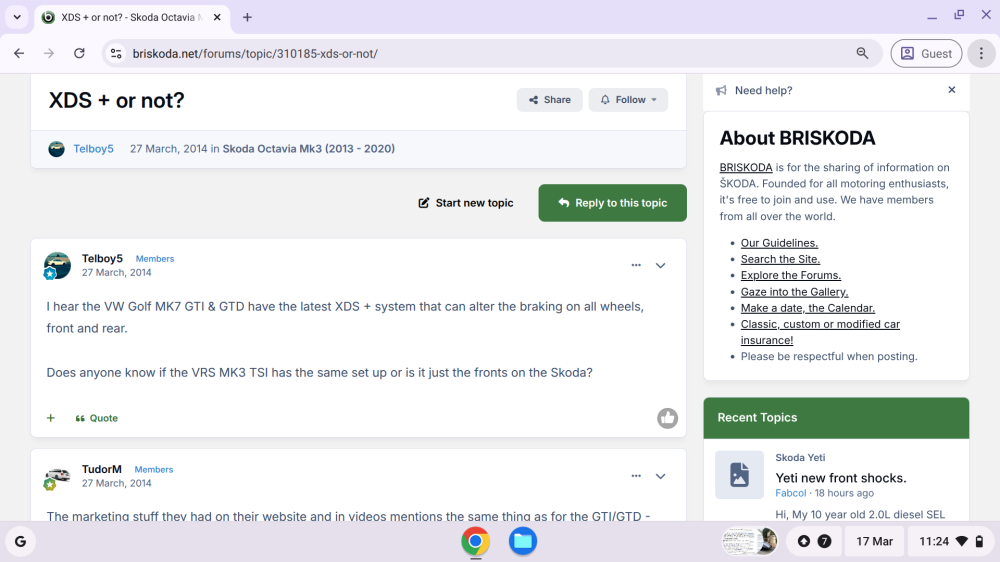
Task: Click Start new topic
Action: 466,203
